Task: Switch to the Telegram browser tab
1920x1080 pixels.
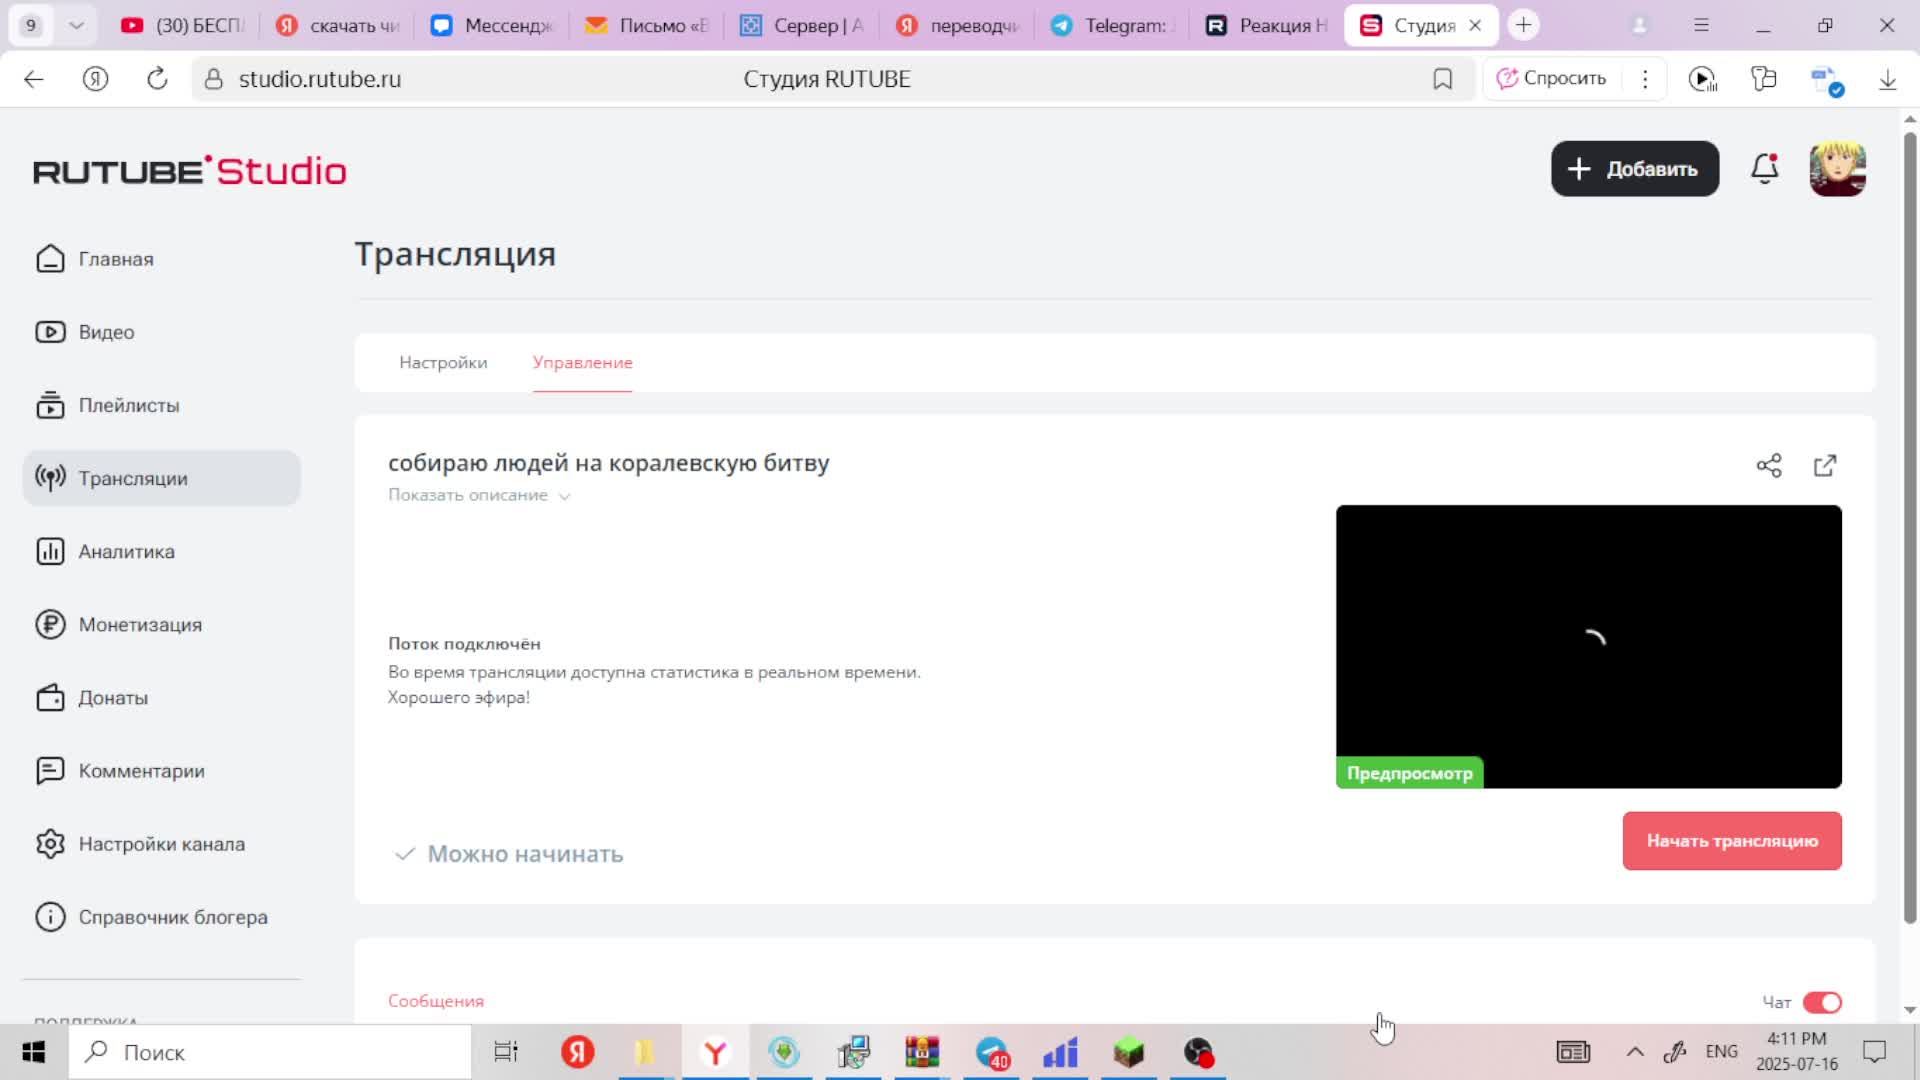Action: click(x=1112, y=25)
